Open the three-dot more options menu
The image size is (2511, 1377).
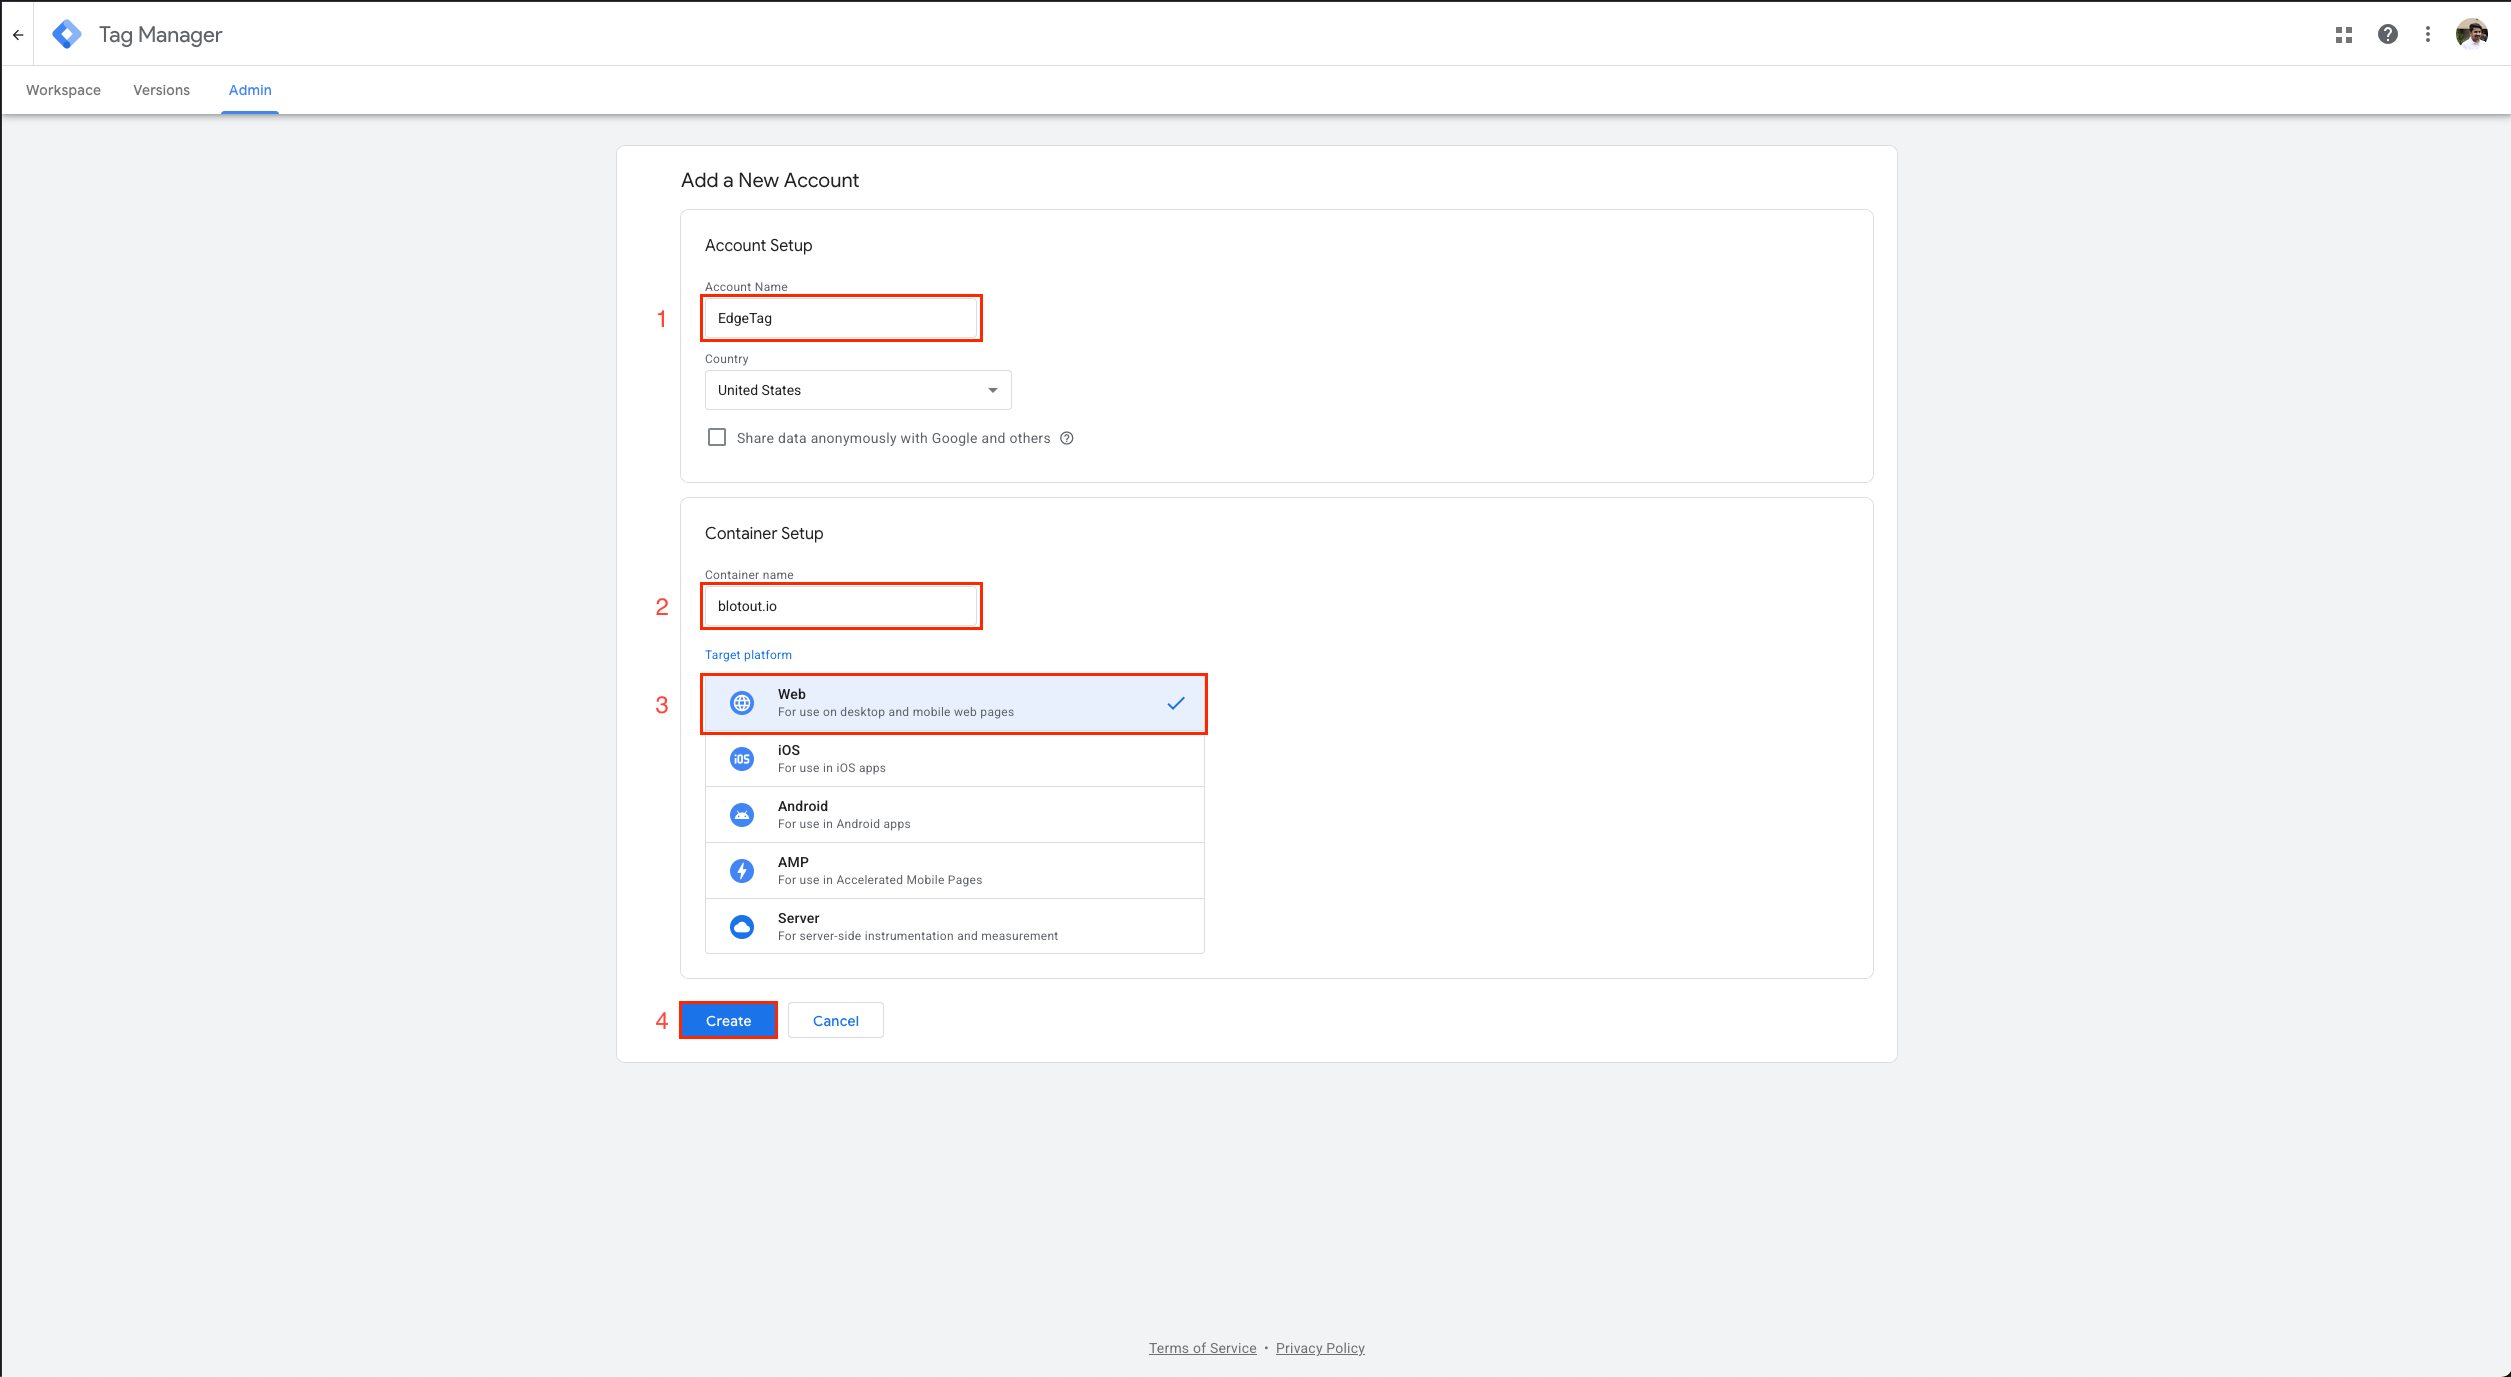(x=2427, y=35)
